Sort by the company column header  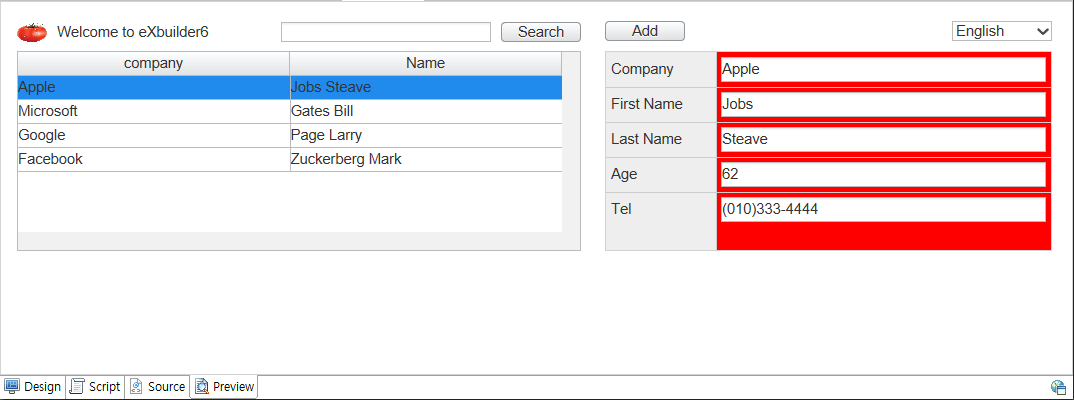point(153,64)
